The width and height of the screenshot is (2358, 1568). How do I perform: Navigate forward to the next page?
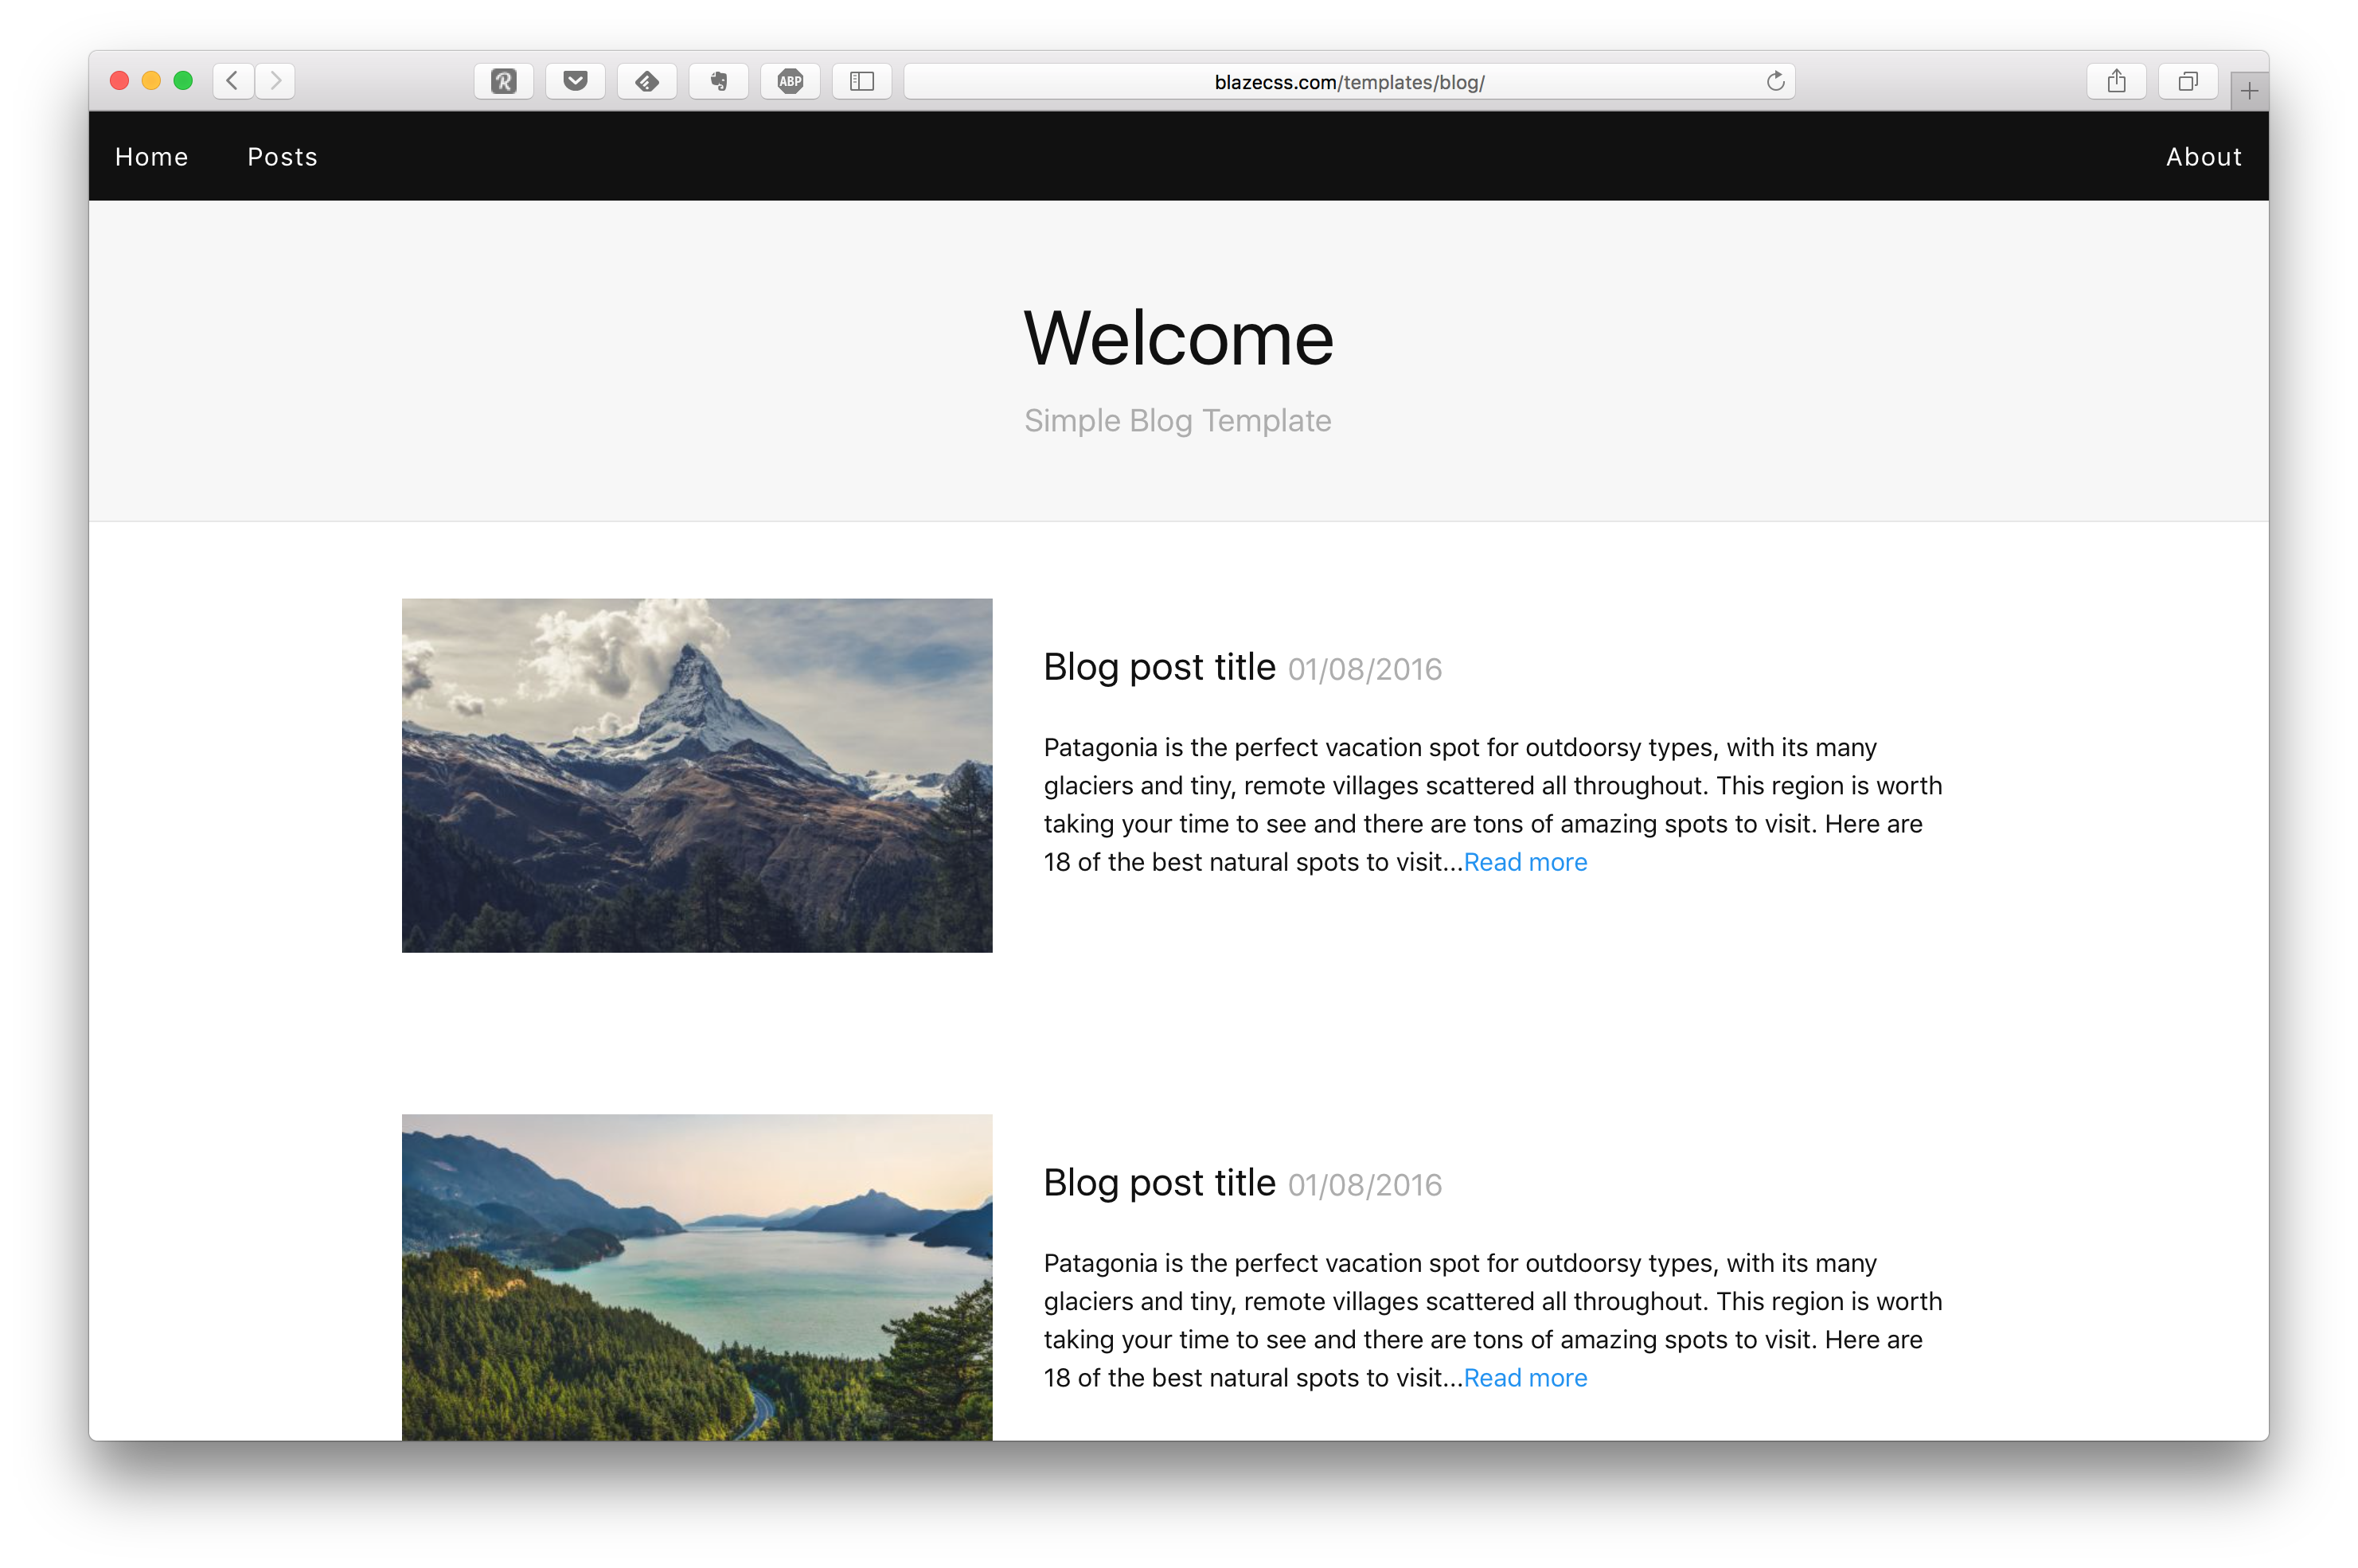click(275, 81)
